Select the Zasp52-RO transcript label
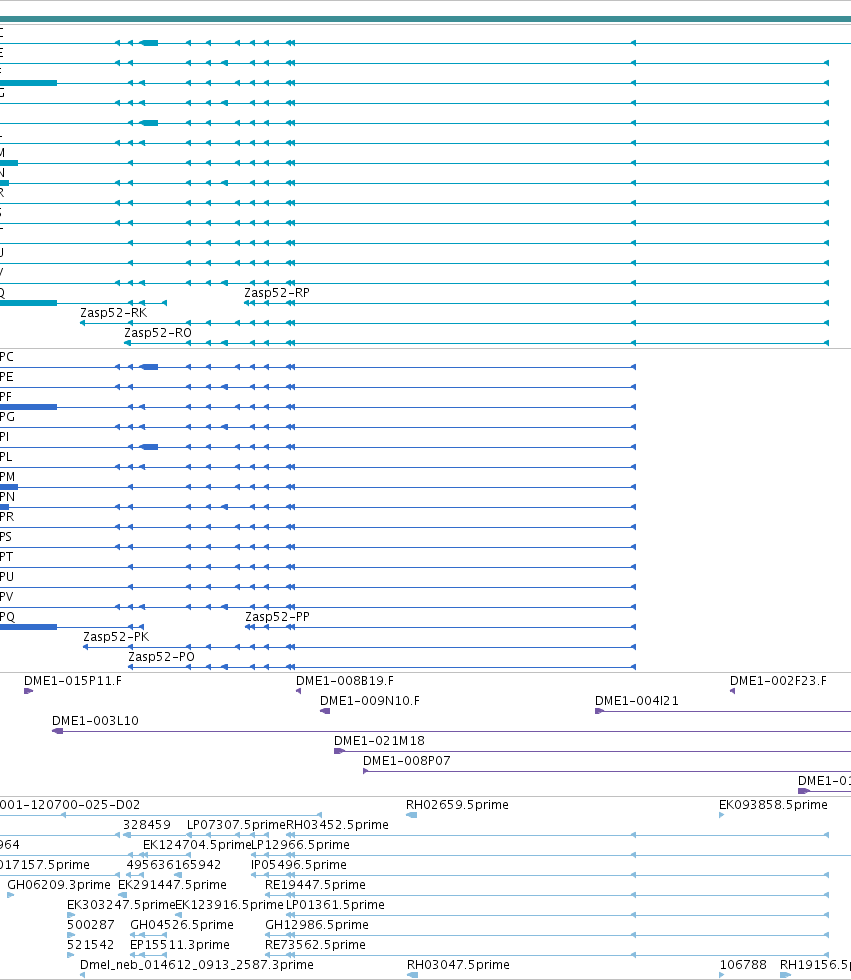Image resolution: width=851 pixels, height=980 pixels. coord(157,332)
